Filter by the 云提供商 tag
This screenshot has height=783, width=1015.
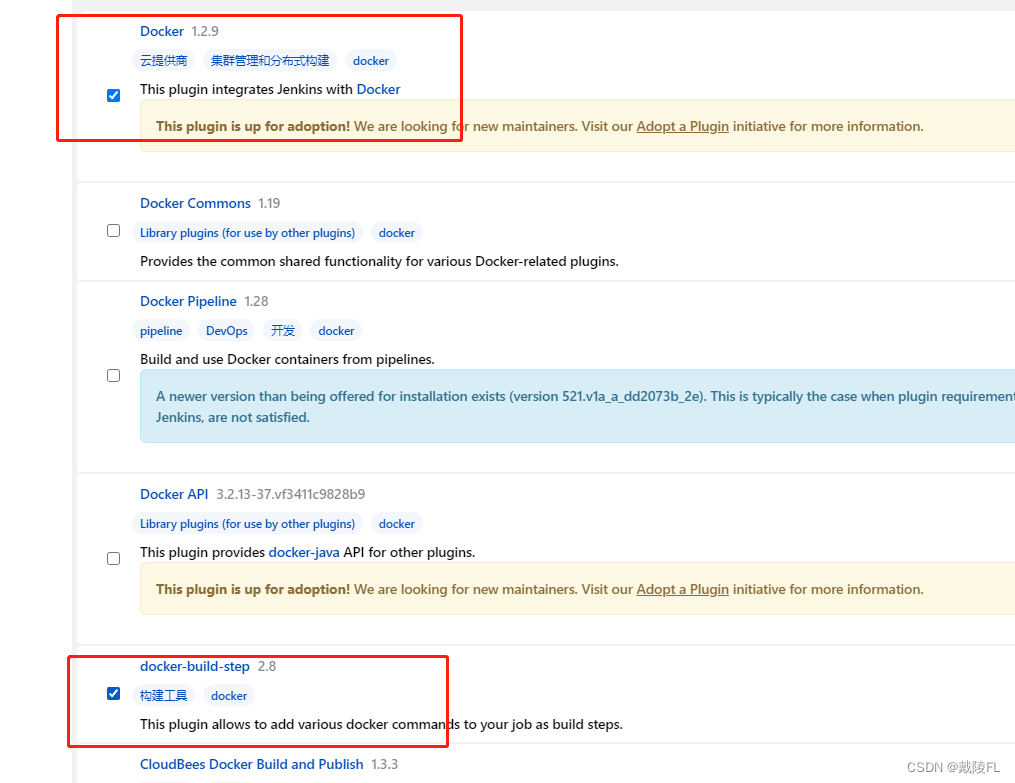[164, 61]
